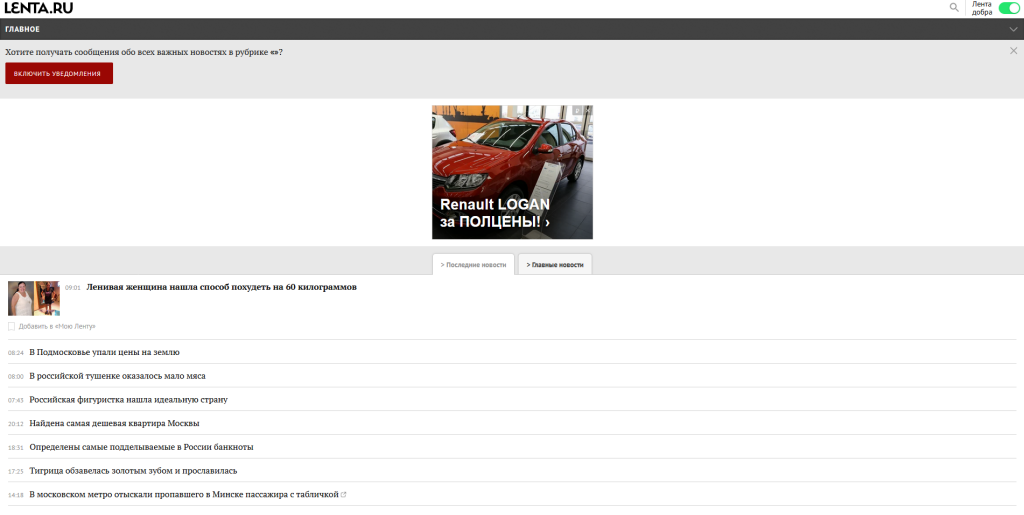Close the notifications prompt banner
Screen dimensions: 1024x515
click(x=1014, y=51)
